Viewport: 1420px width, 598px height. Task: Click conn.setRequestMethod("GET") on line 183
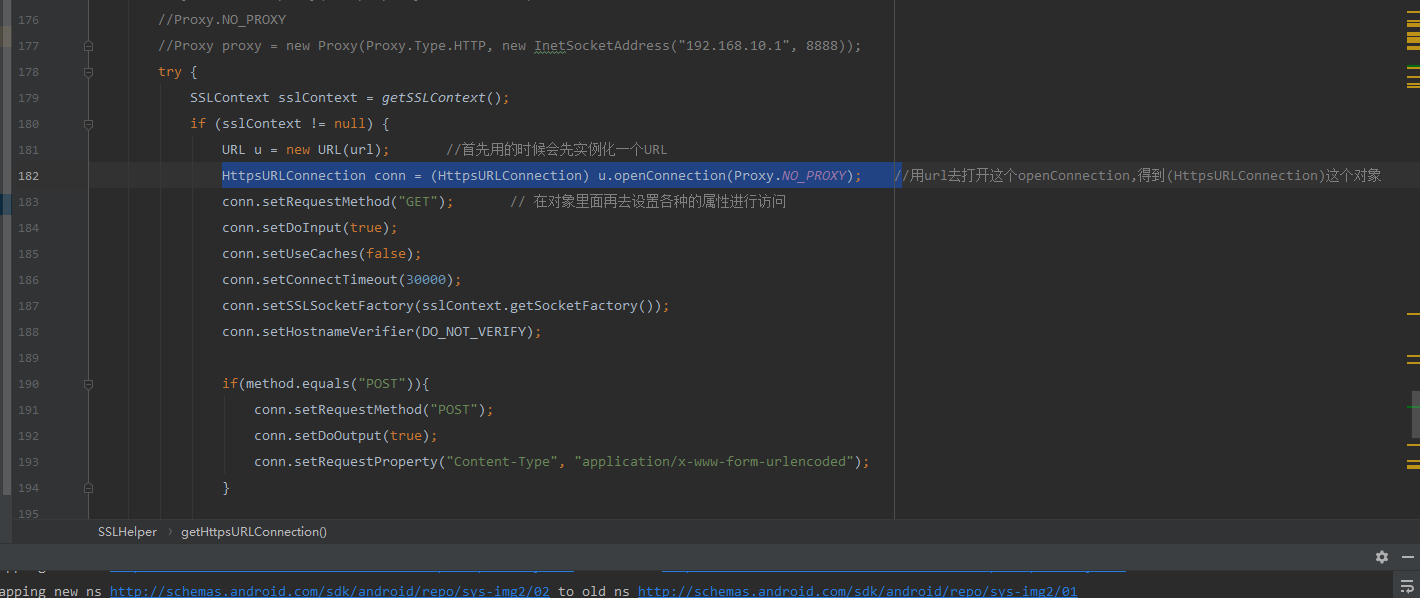[x=338, y=202]
